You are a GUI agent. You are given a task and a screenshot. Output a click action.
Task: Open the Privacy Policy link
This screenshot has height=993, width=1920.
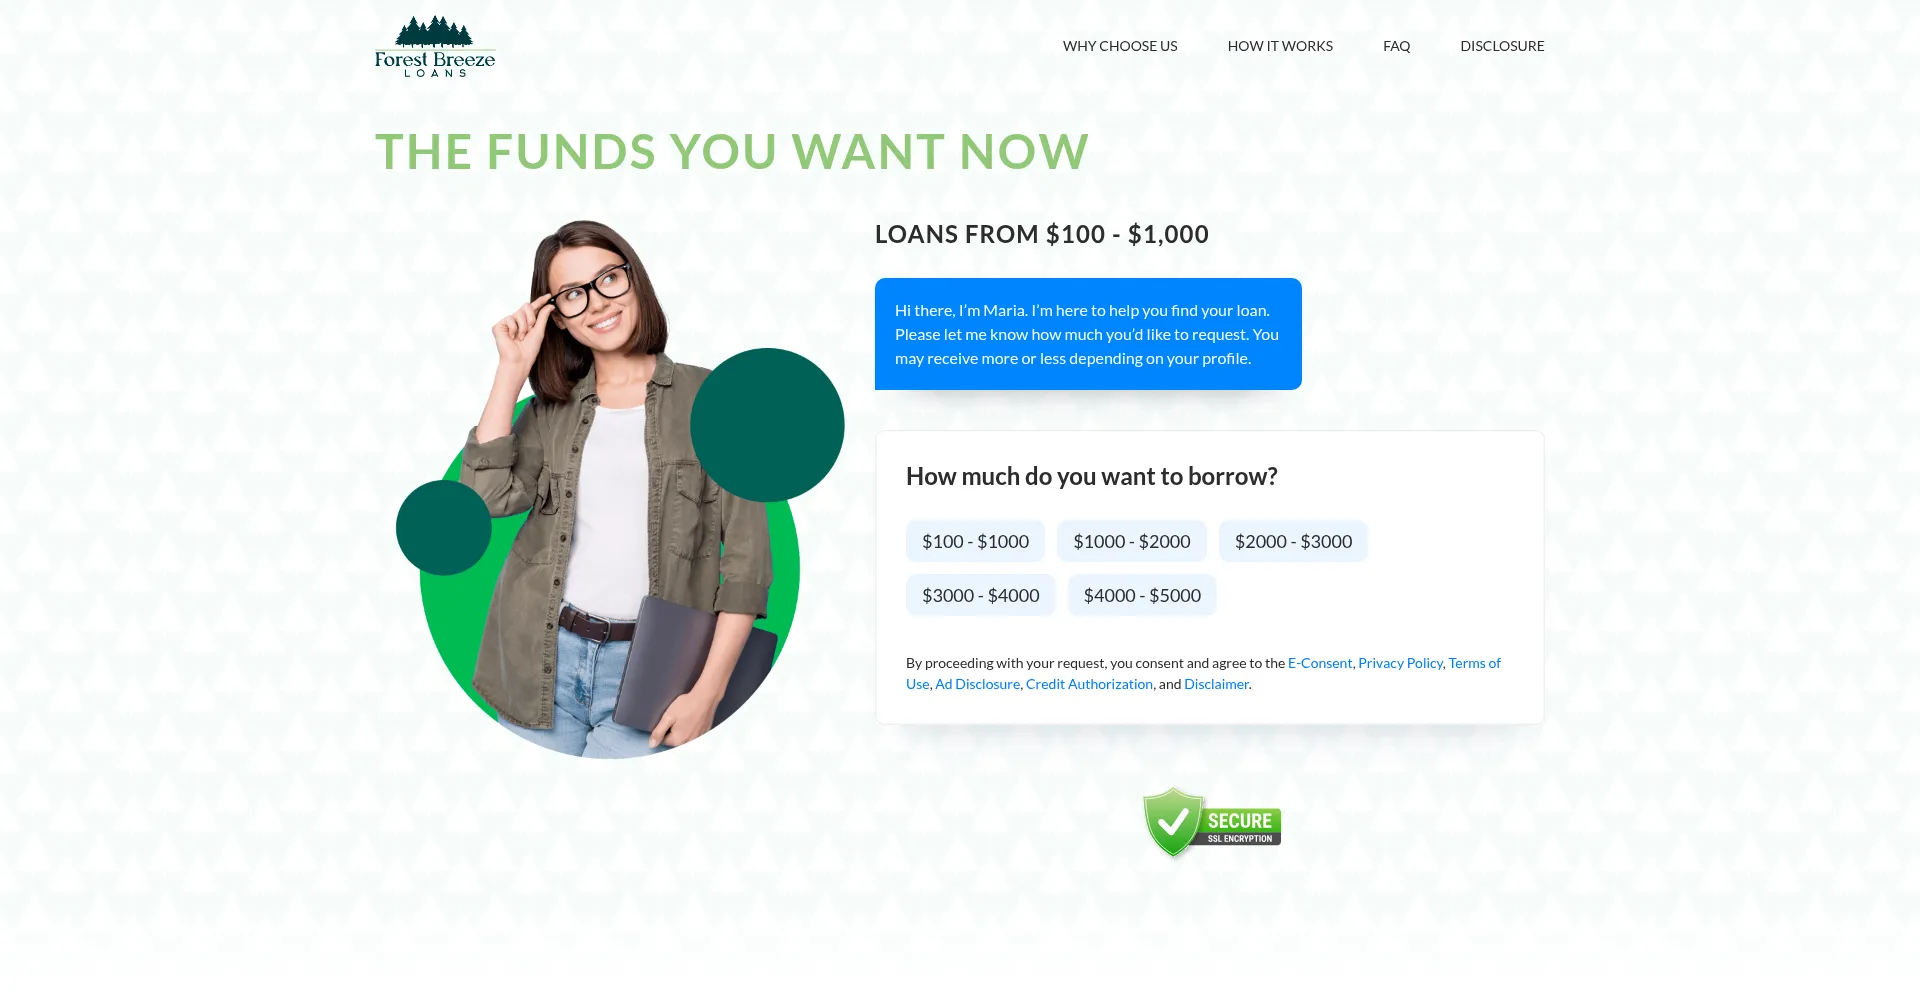point(1400,663)
